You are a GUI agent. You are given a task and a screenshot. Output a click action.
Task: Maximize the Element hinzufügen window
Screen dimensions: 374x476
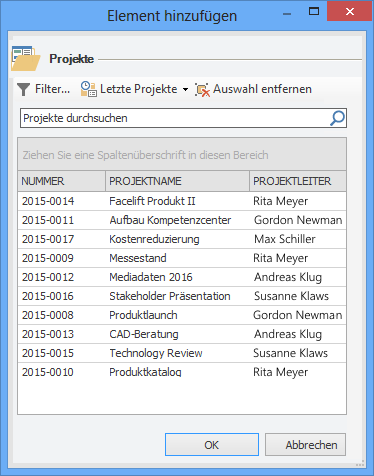(314, 12)
